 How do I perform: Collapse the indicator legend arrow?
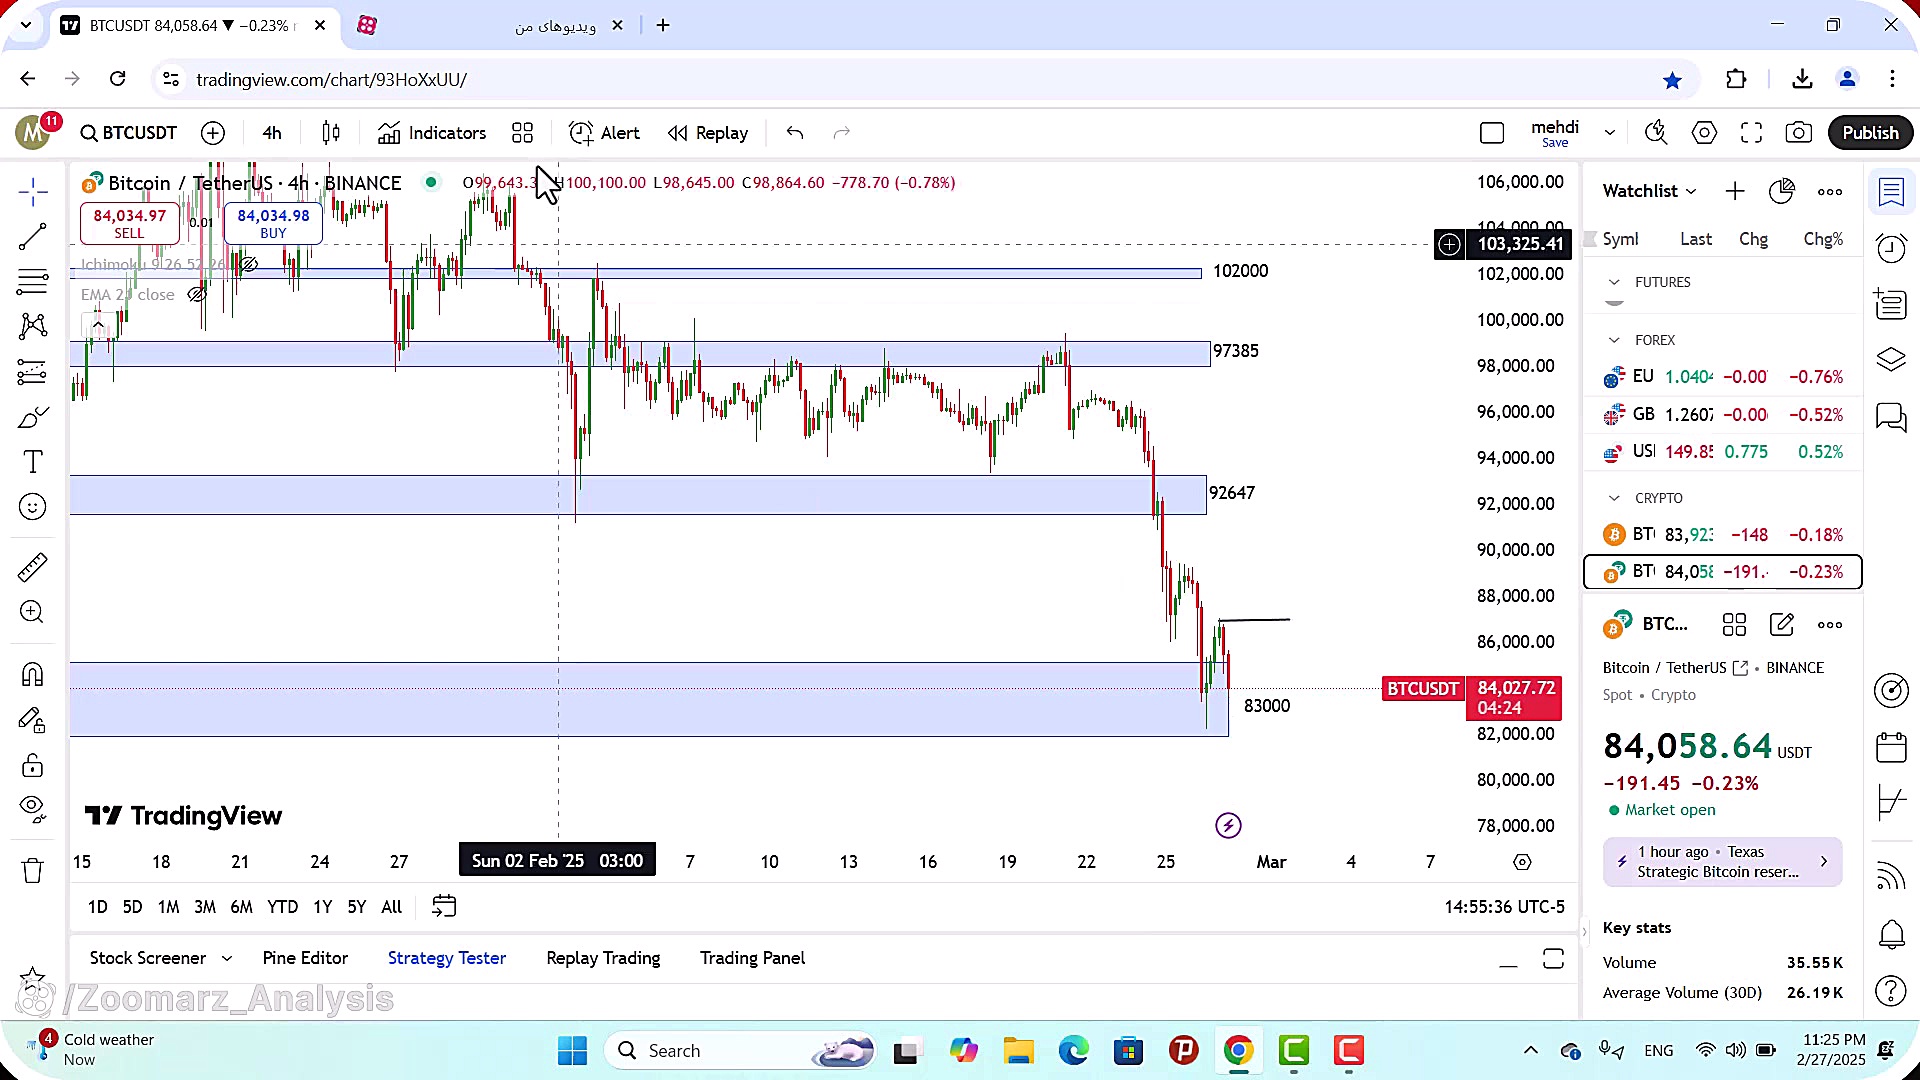click(x=98, y=325)
